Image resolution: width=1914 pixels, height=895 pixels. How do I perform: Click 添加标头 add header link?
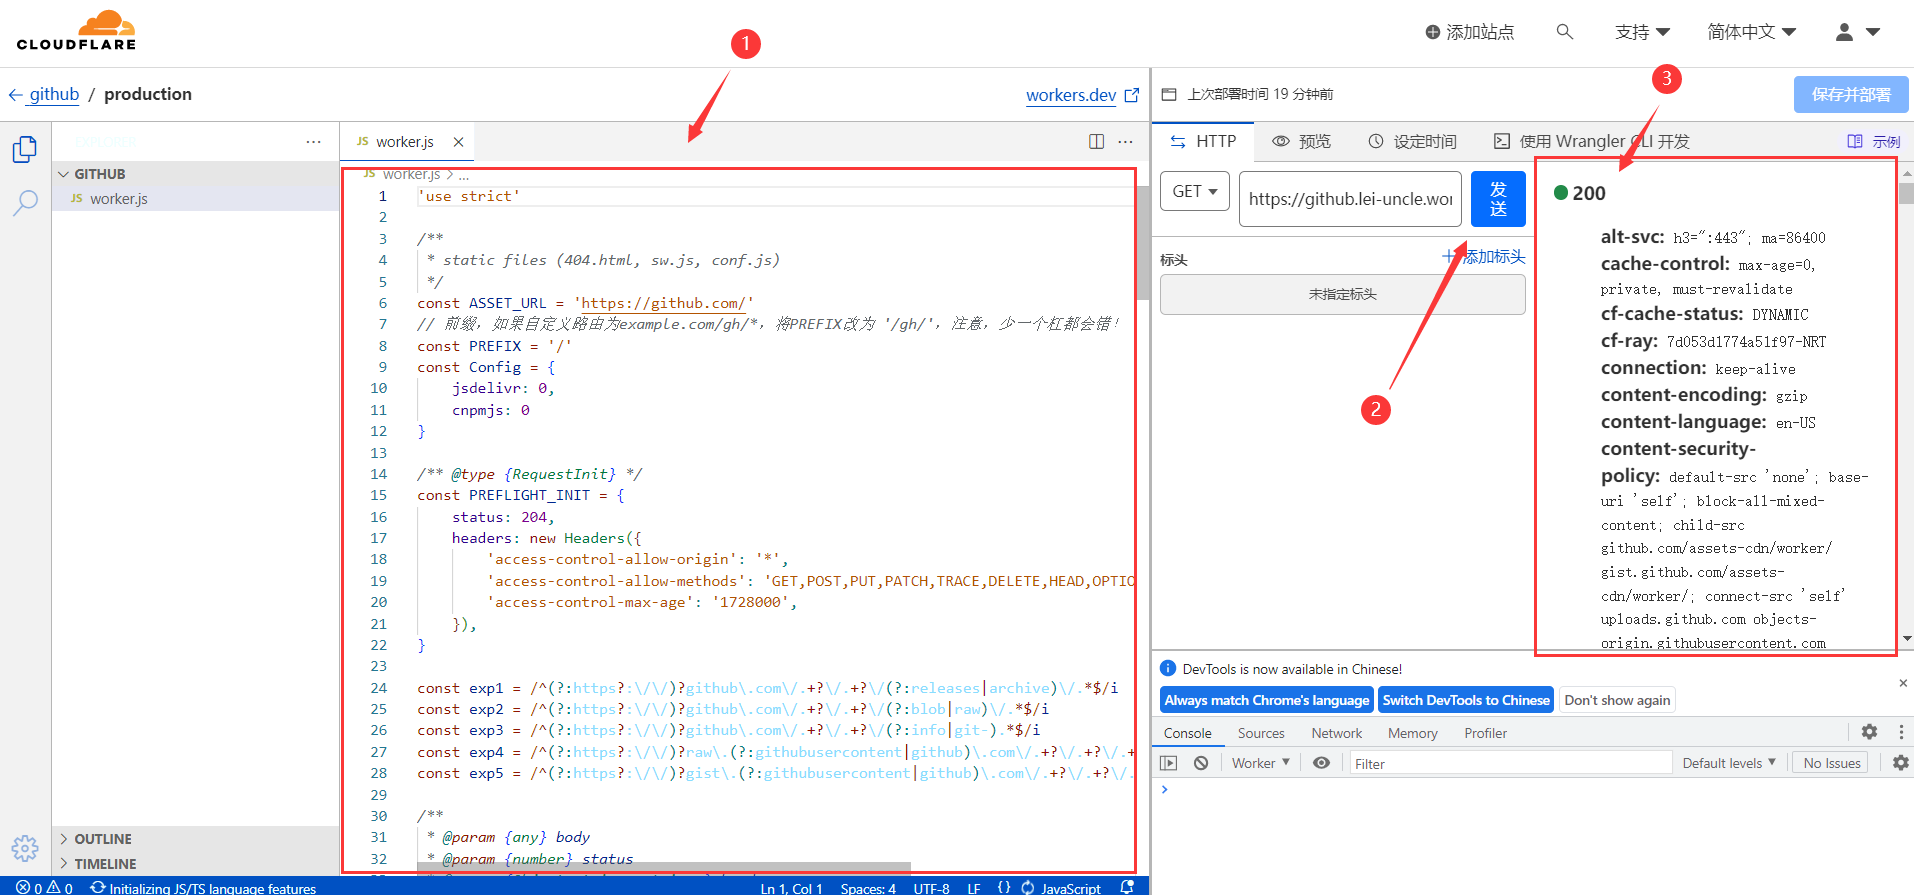click(x=1484, y=257)
